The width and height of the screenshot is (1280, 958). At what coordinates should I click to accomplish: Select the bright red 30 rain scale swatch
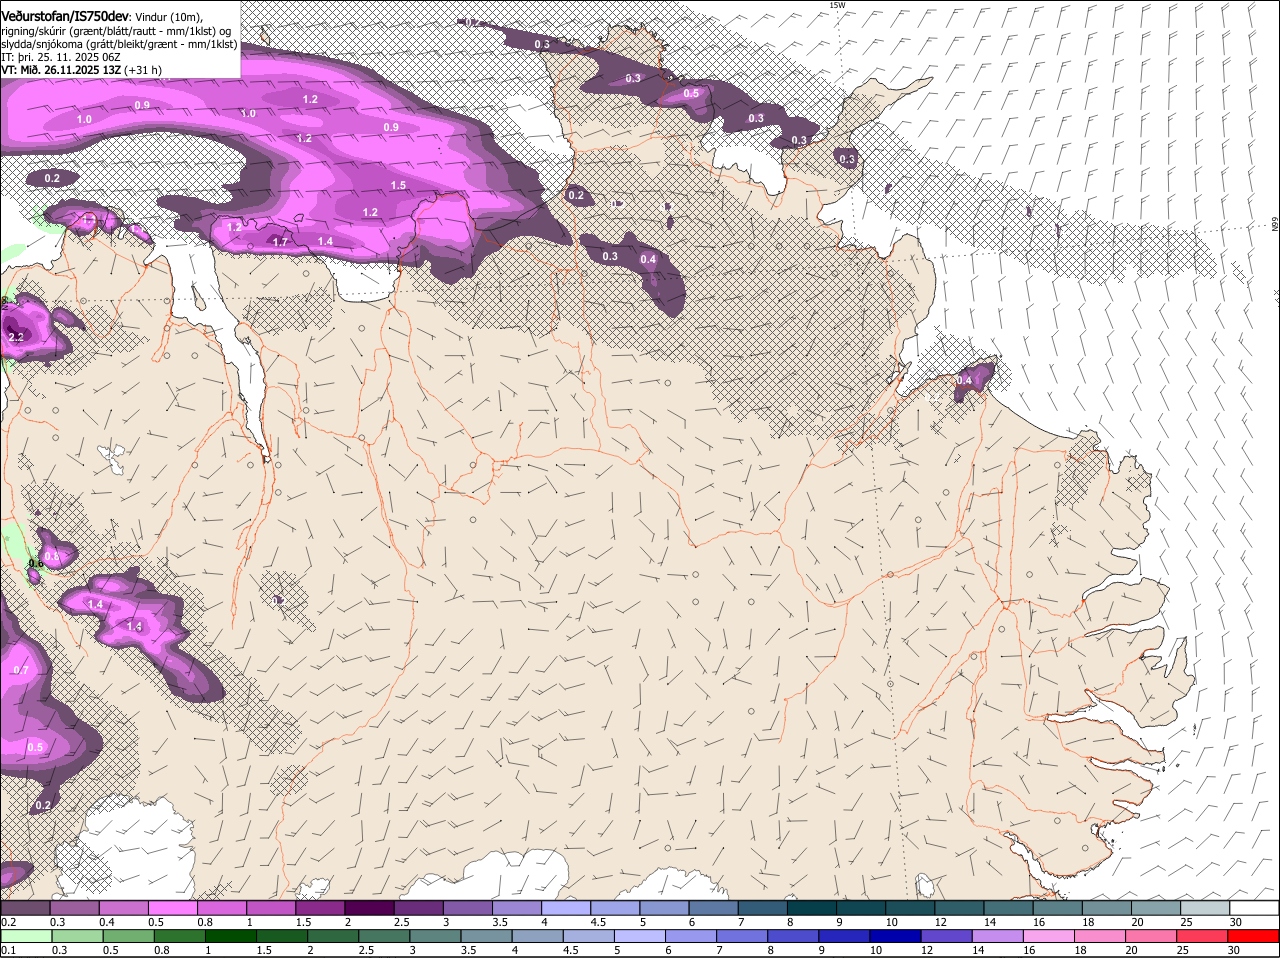(1254, 937)
